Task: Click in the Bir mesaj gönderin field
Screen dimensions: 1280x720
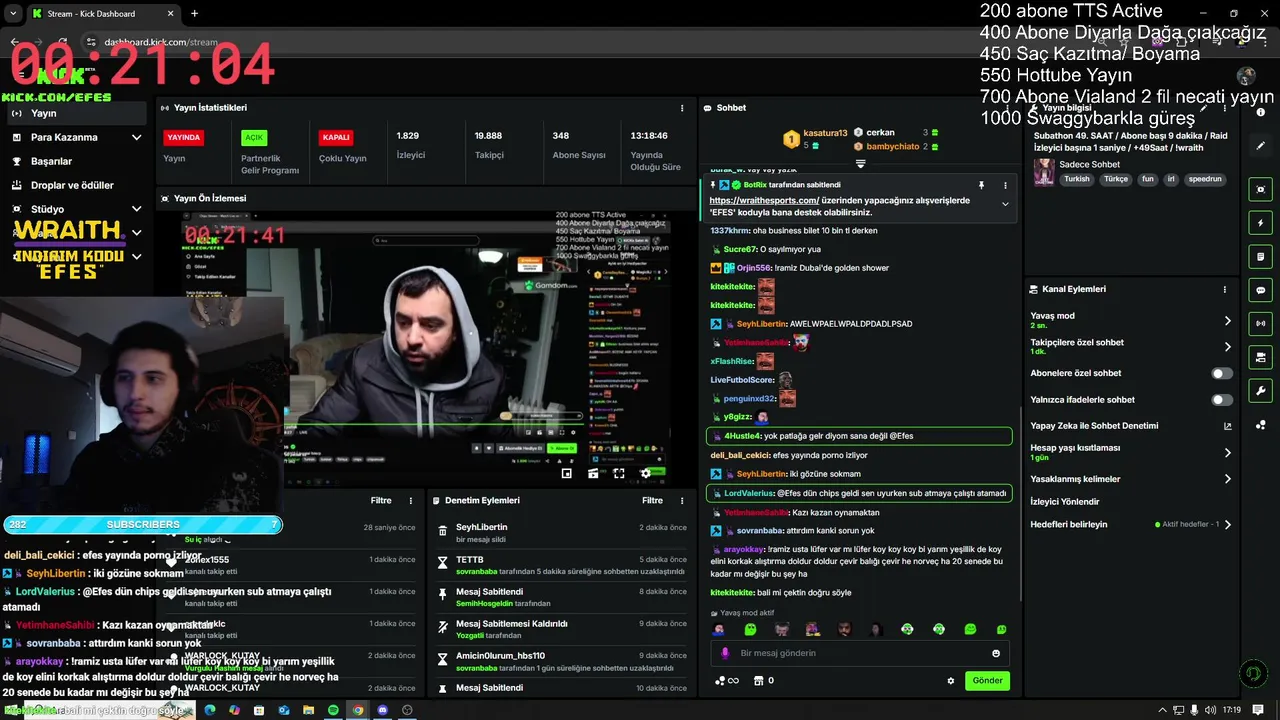Action: tap(860, 653)
